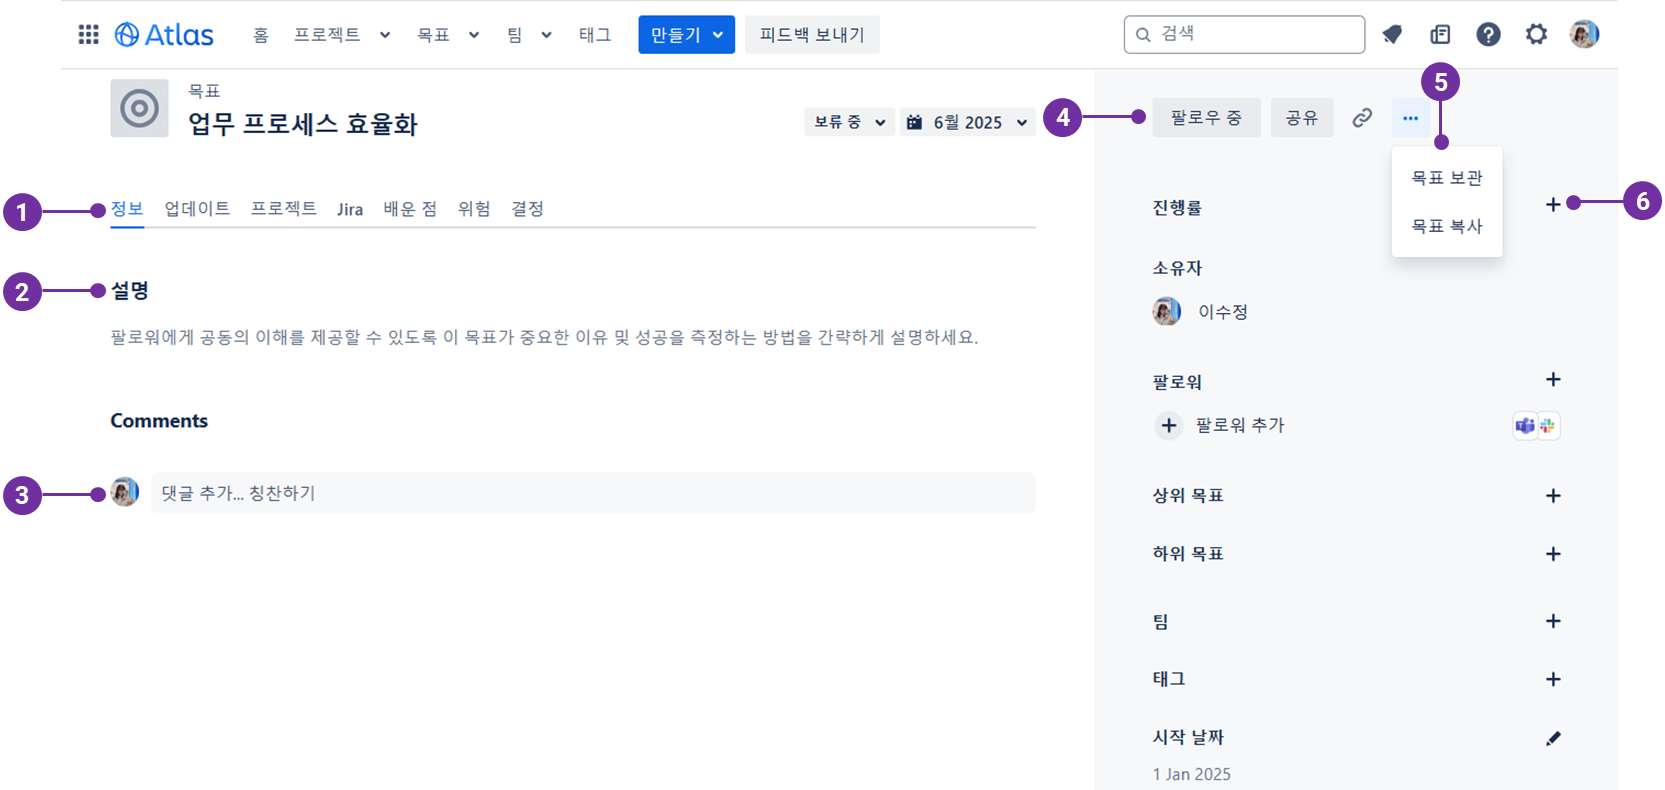
Task: Click the search magnifier icon
Action: click(x=1143, y=35)
